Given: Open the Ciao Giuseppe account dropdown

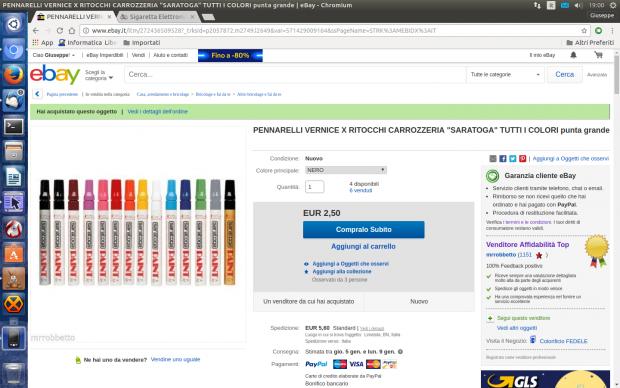Looking at the screenshot, I should tap(54, 55).
